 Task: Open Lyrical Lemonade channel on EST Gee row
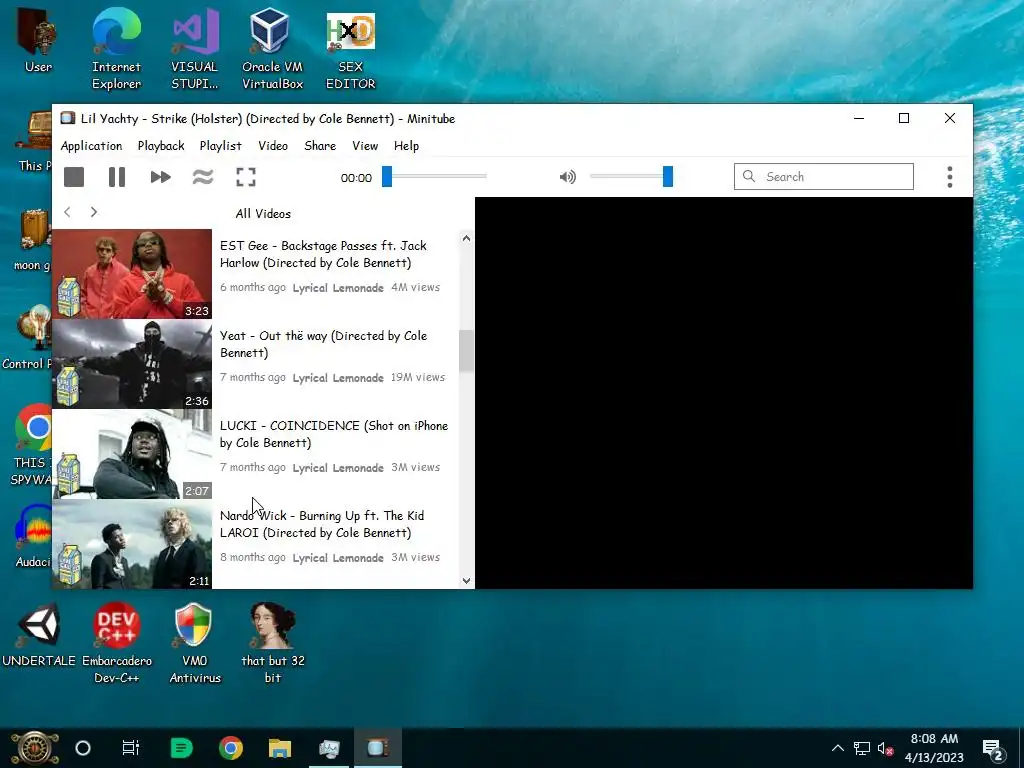click(x=338, y=287)
